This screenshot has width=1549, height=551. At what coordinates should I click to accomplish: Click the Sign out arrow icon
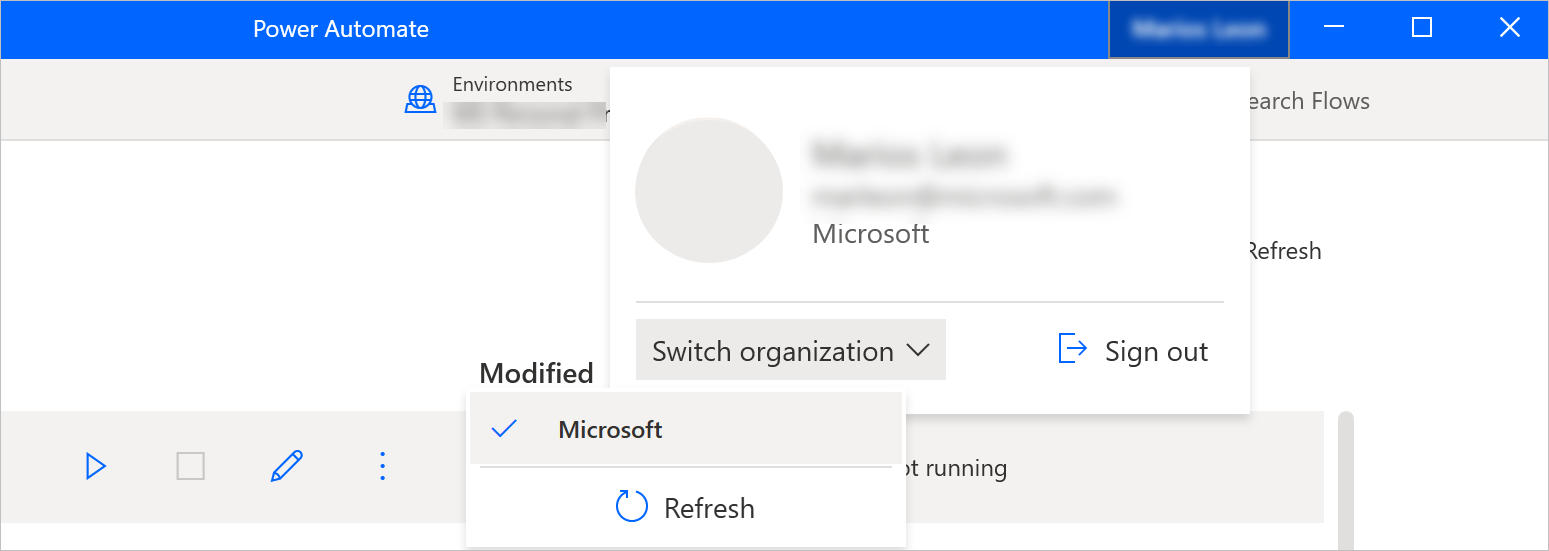(1072, 349)
